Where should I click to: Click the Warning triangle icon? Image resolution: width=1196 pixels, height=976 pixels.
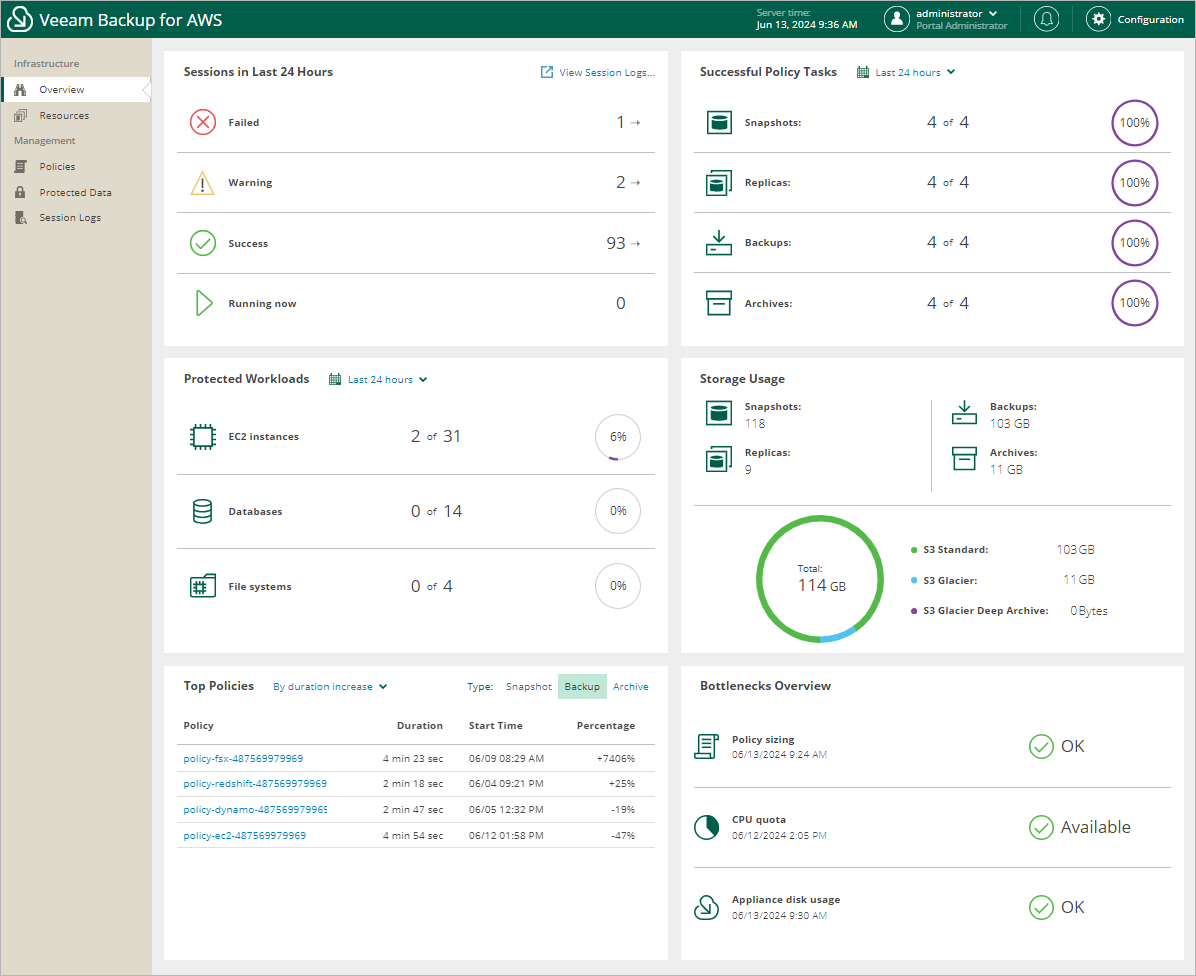[x=203, y=183]
